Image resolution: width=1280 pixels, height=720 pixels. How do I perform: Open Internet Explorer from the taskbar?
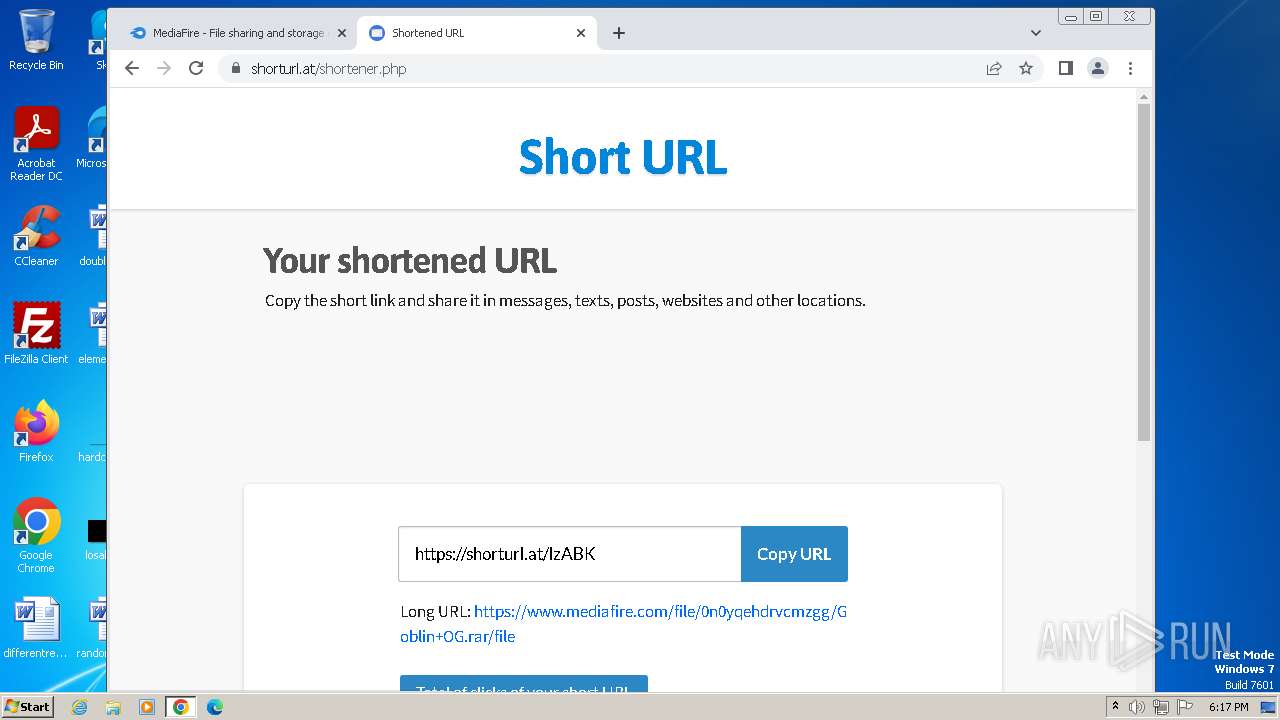click(80, 707)
